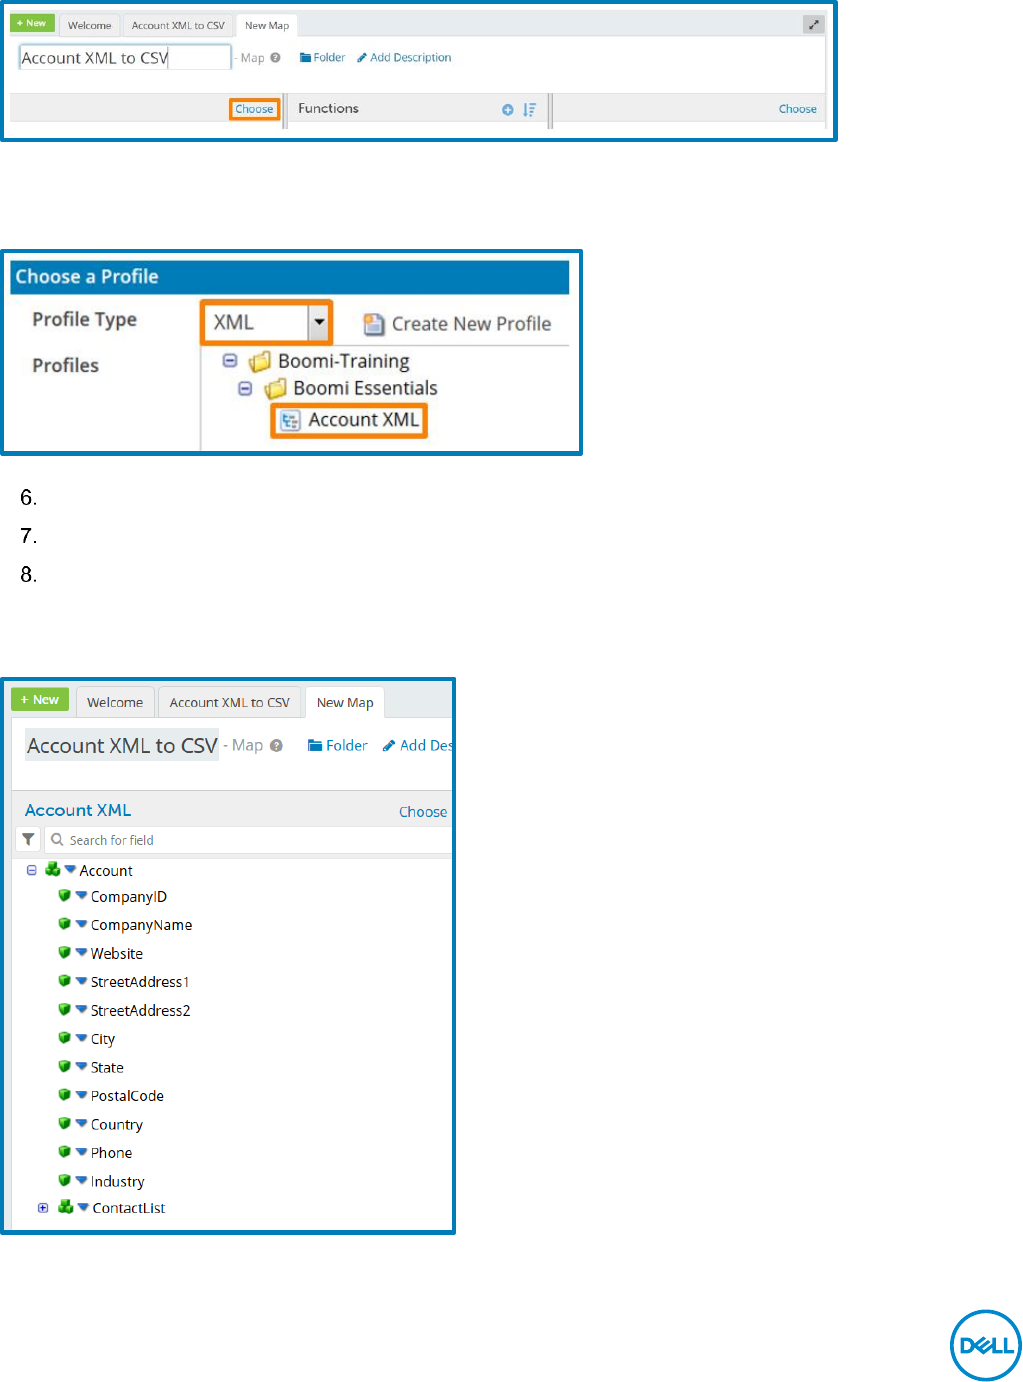This screenshot has width=1023, height=1382.
Task: Collapse the Boomi Essentials folder node
Action: pyautogui.click(x=245, y=388)
